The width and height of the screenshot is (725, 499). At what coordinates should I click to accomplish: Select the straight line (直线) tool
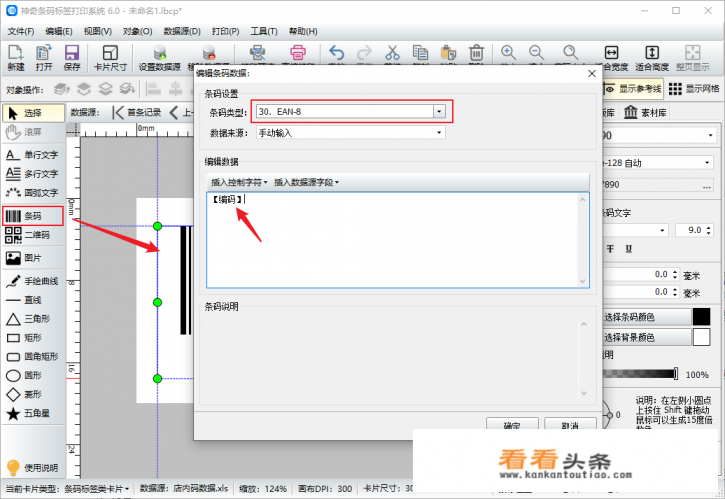point(33,300)
